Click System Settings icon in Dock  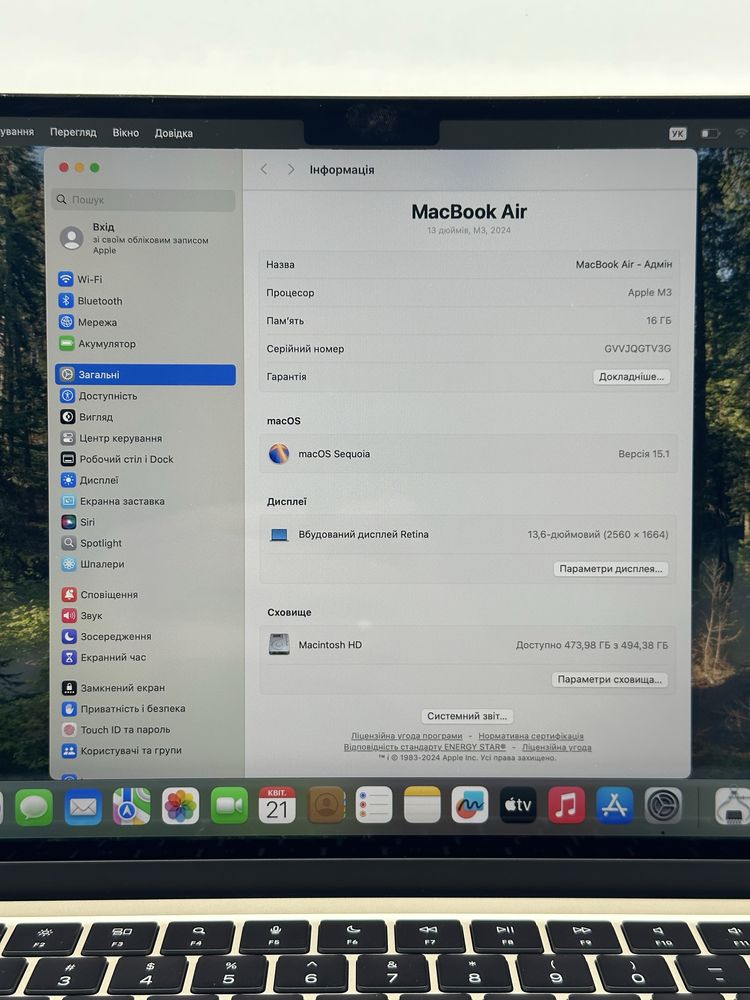(x=663, y=805)
